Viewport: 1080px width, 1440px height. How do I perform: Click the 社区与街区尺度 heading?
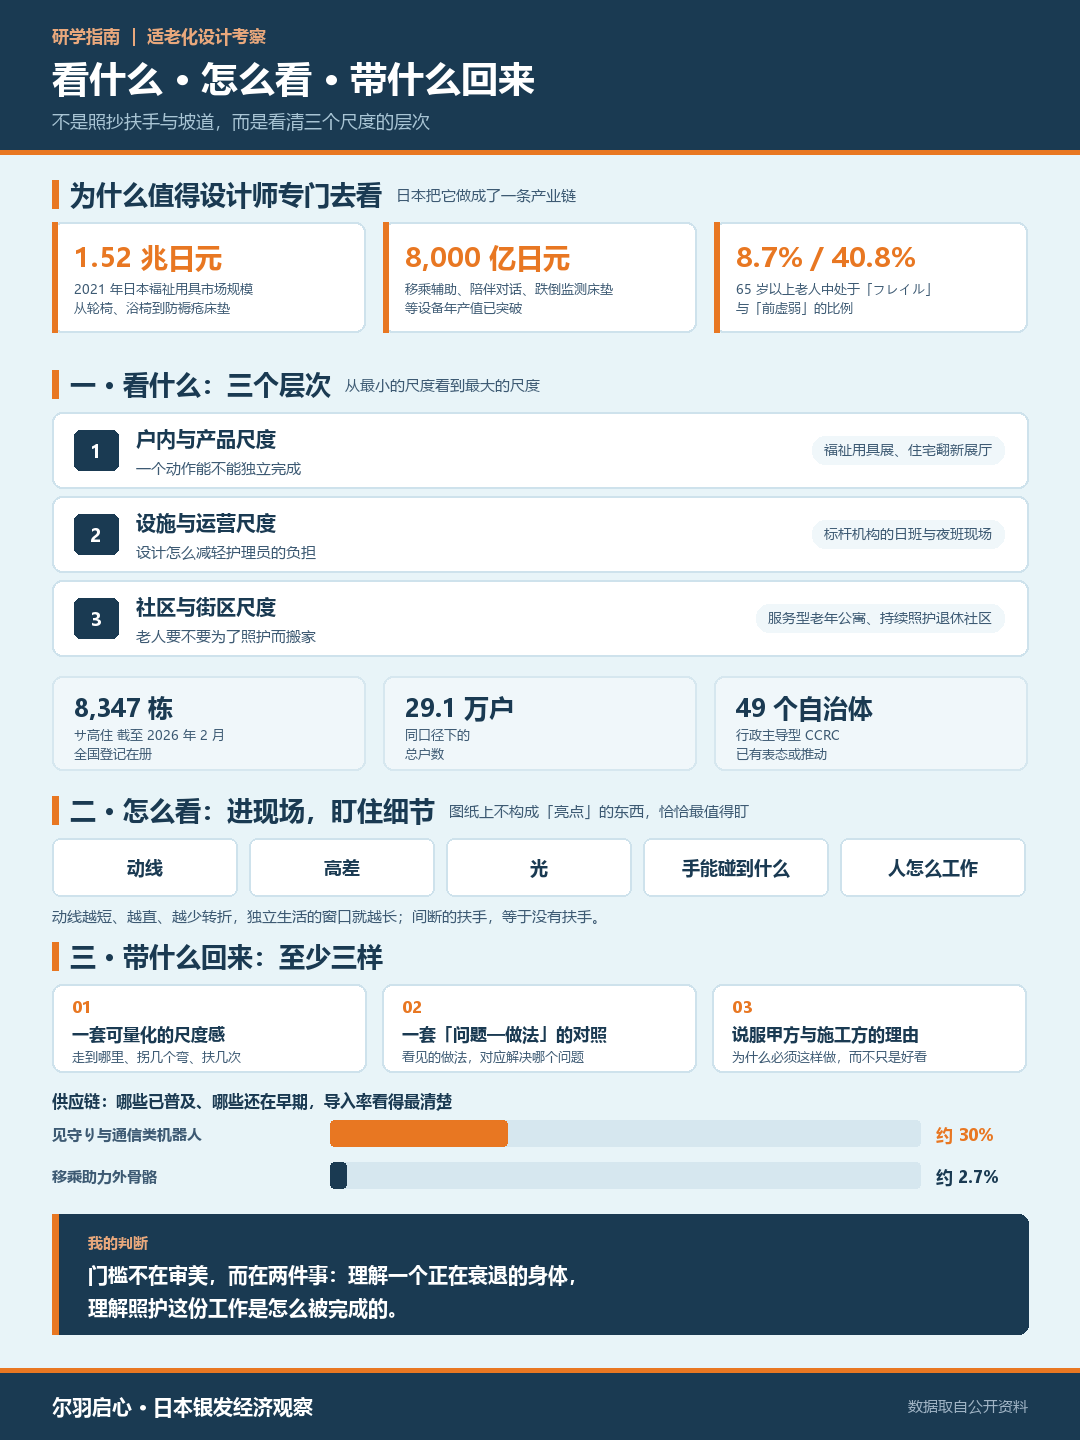pos(206,607)
